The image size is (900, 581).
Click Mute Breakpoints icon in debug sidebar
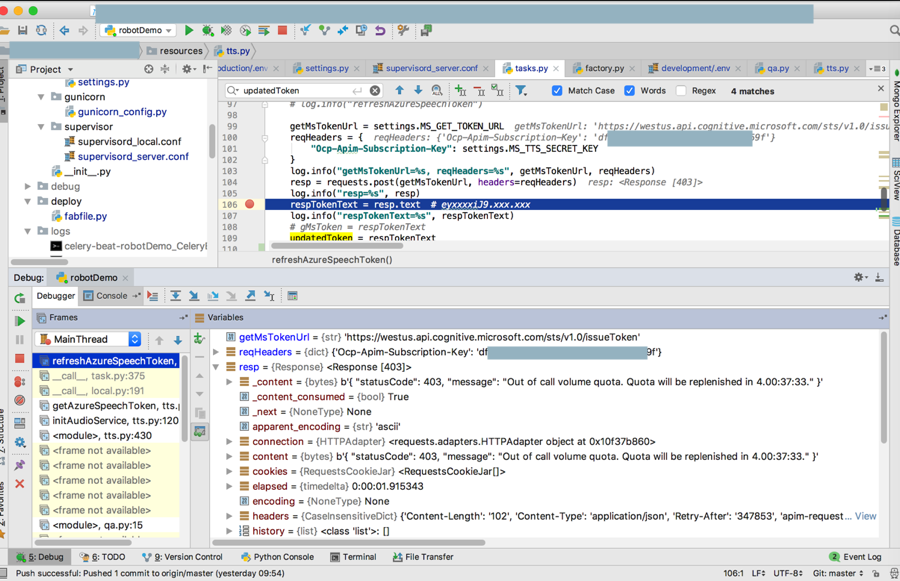(19, 401)
